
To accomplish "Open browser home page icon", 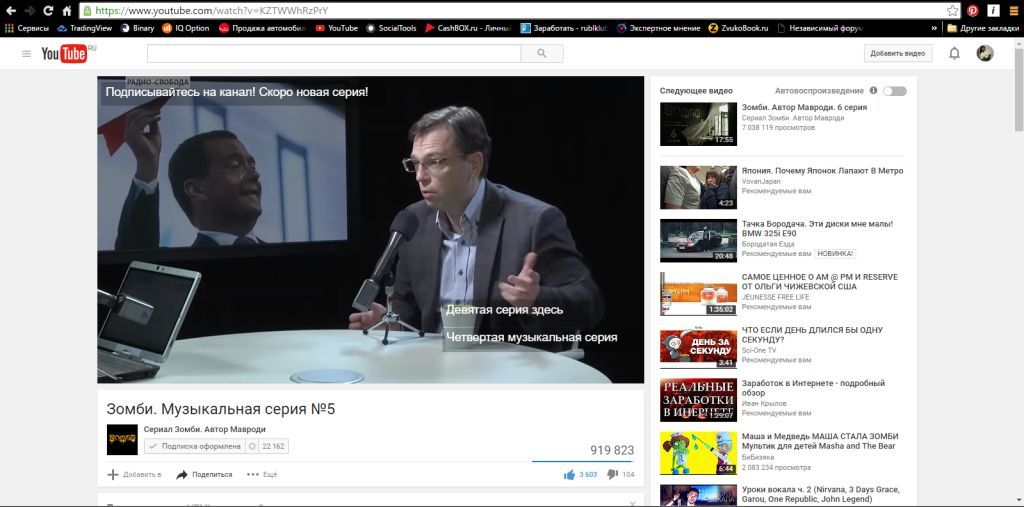I will pos(67,10).
